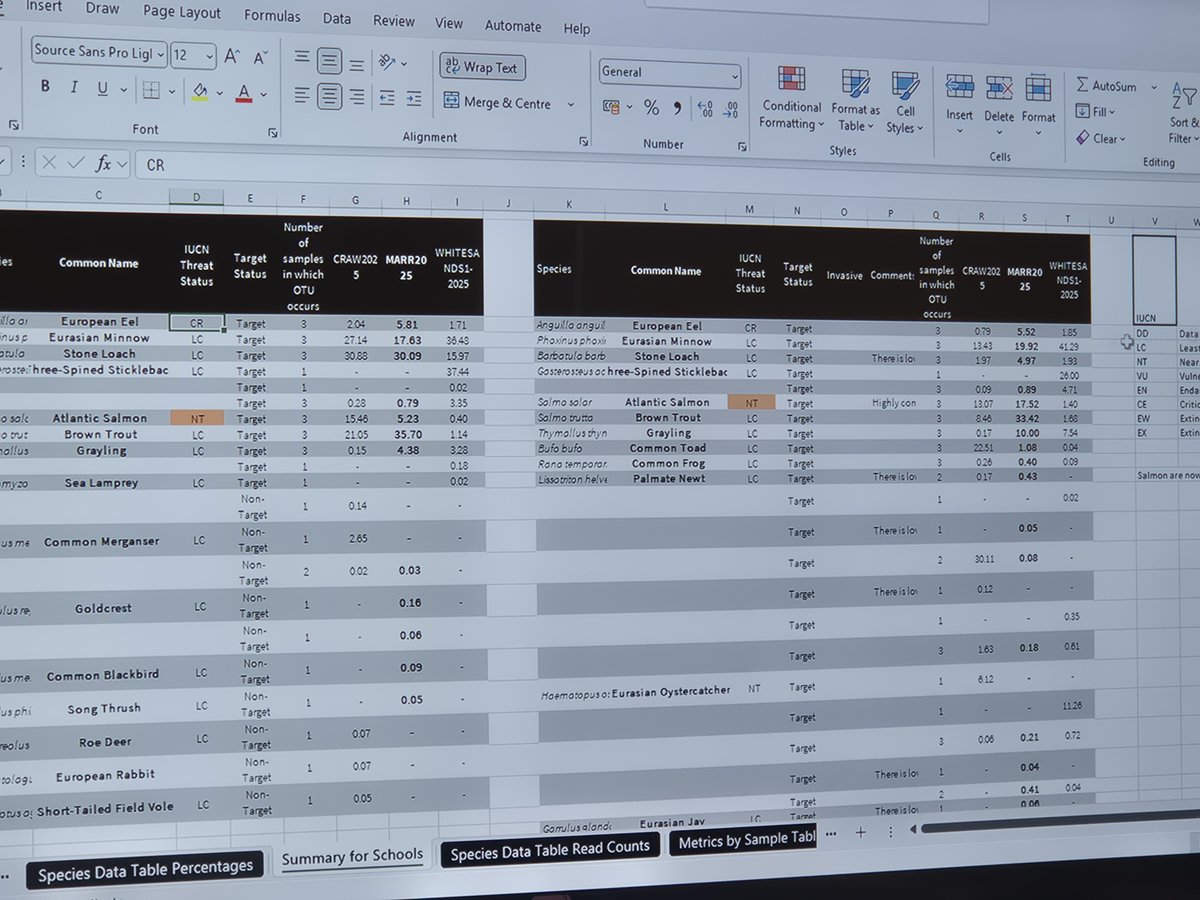Switch to the Data ribbon tab

pos(336,18)
